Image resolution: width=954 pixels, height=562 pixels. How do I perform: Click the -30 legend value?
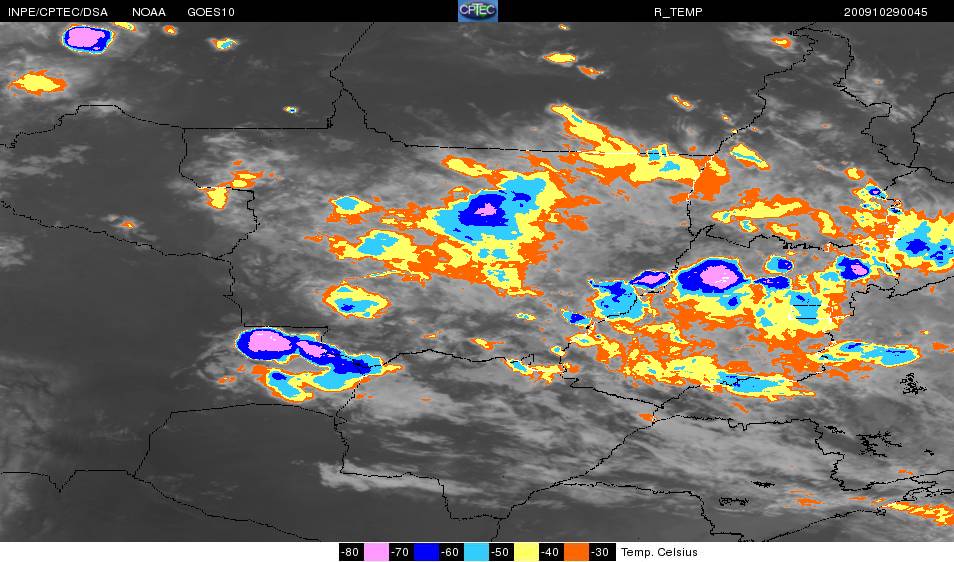600,552
